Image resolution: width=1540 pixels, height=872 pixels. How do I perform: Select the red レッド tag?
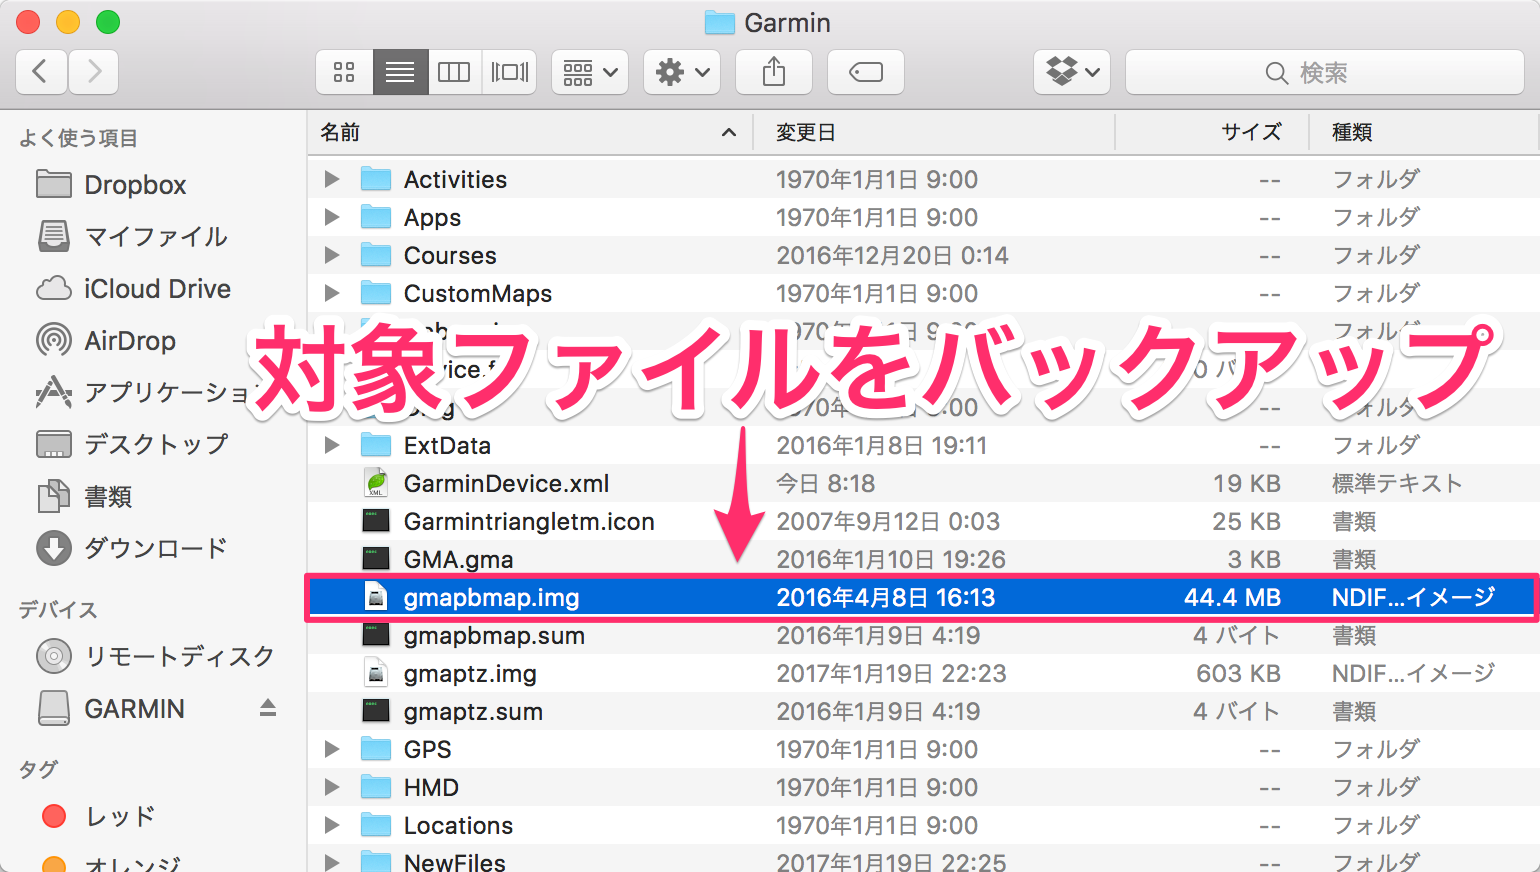click(119, 816)
